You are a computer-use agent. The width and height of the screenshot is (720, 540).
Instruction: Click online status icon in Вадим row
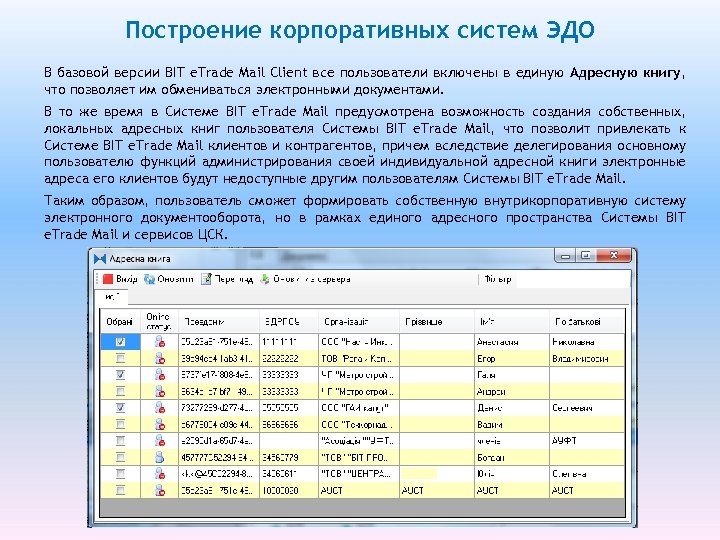(159, 424)
